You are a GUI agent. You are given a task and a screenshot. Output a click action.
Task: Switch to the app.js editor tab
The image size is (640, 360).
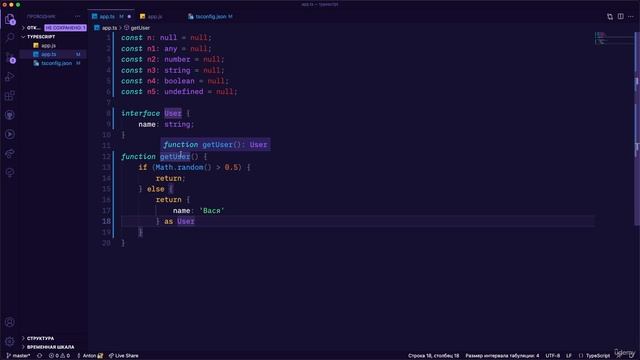coord(154,16)
